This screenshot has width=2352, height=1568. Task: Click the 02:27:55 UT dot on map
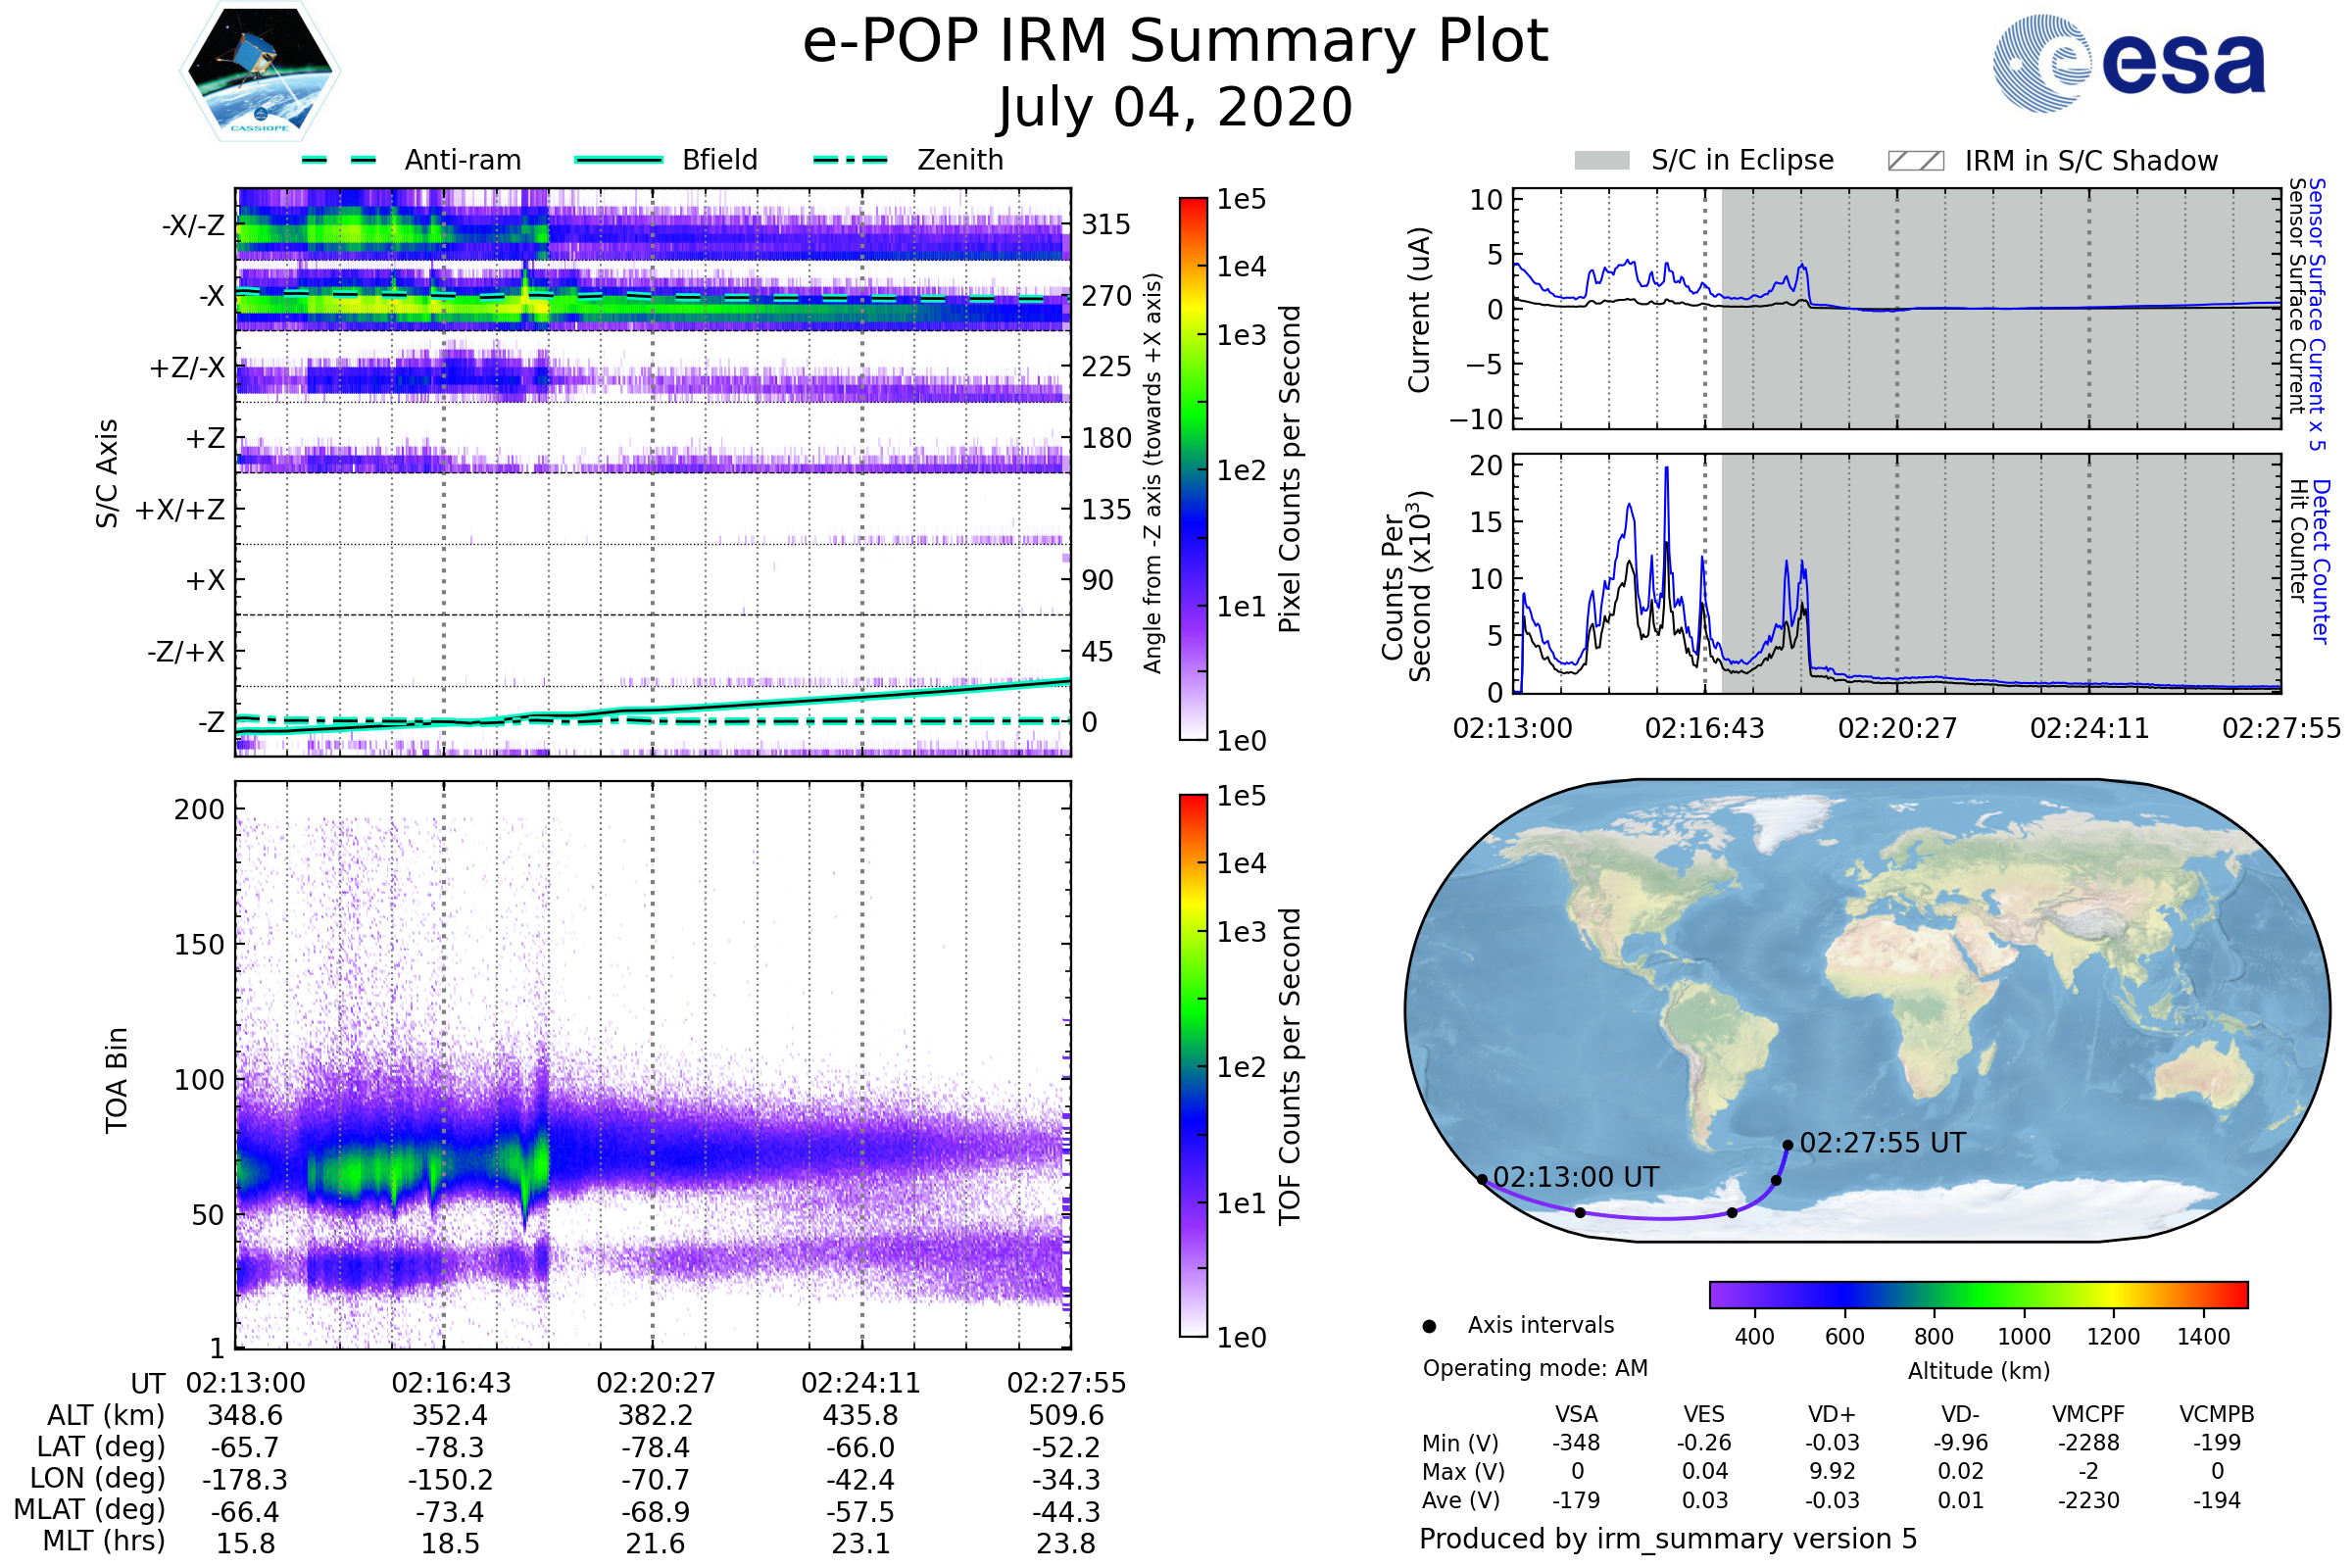point(1787,1145)
